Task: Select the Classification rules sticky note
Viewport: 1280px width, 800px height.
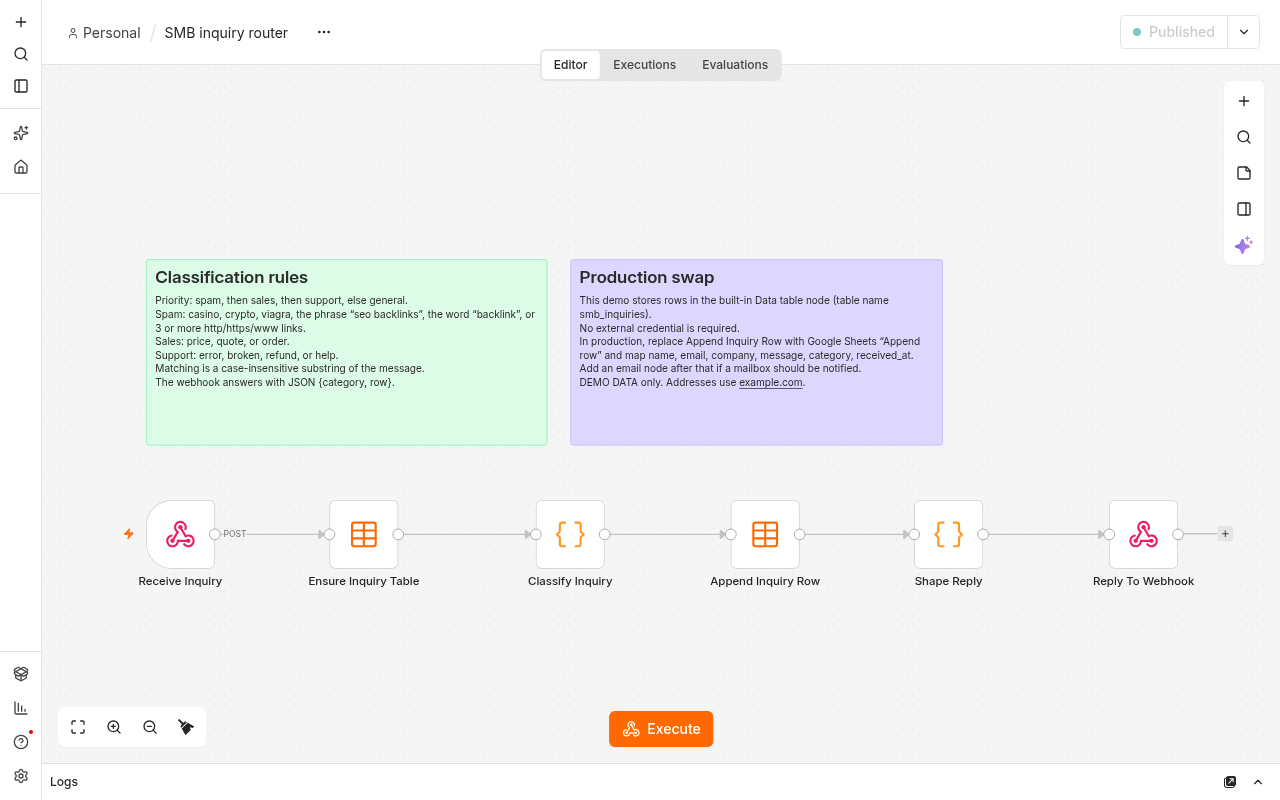Action: click(347, 352)
